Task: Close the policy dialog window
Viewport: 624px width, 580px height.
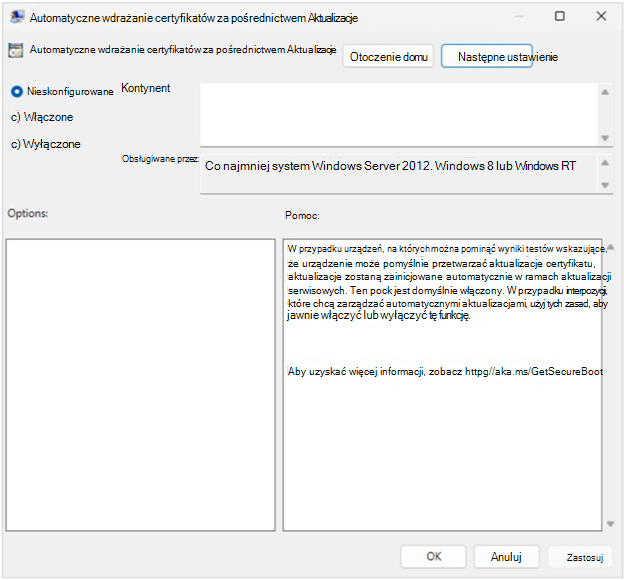Action: pos(601,16)
